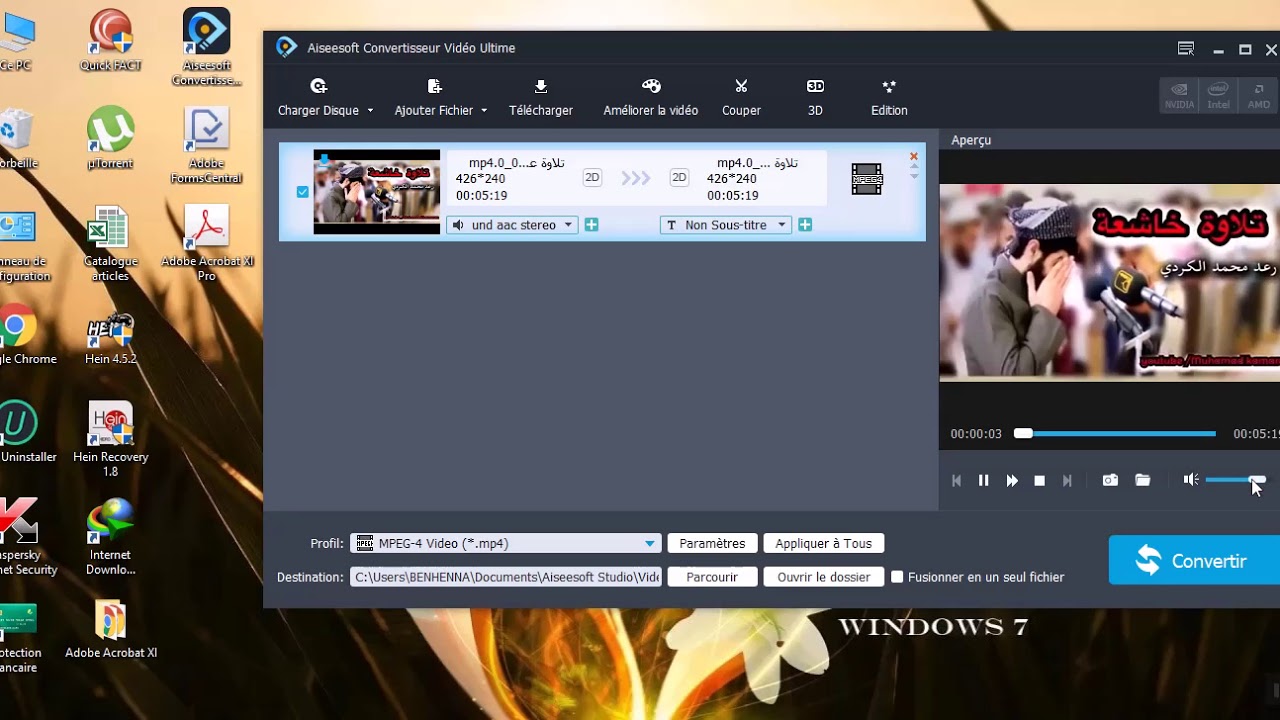Screen dimensions: 1280x720
Task: Open Adobe Acrobat XI Pro shortcut
Action: click(x=206, y=243)
